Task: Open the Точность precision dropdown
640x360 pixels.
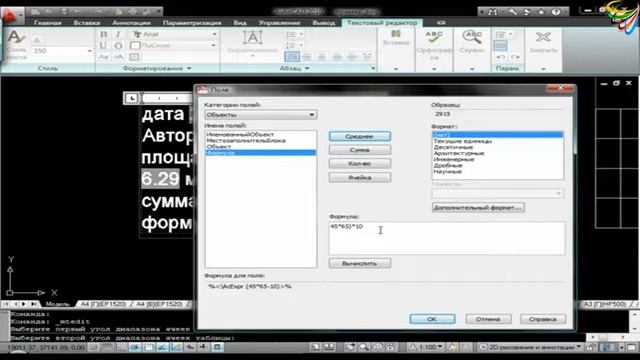Action: [498, 193]
